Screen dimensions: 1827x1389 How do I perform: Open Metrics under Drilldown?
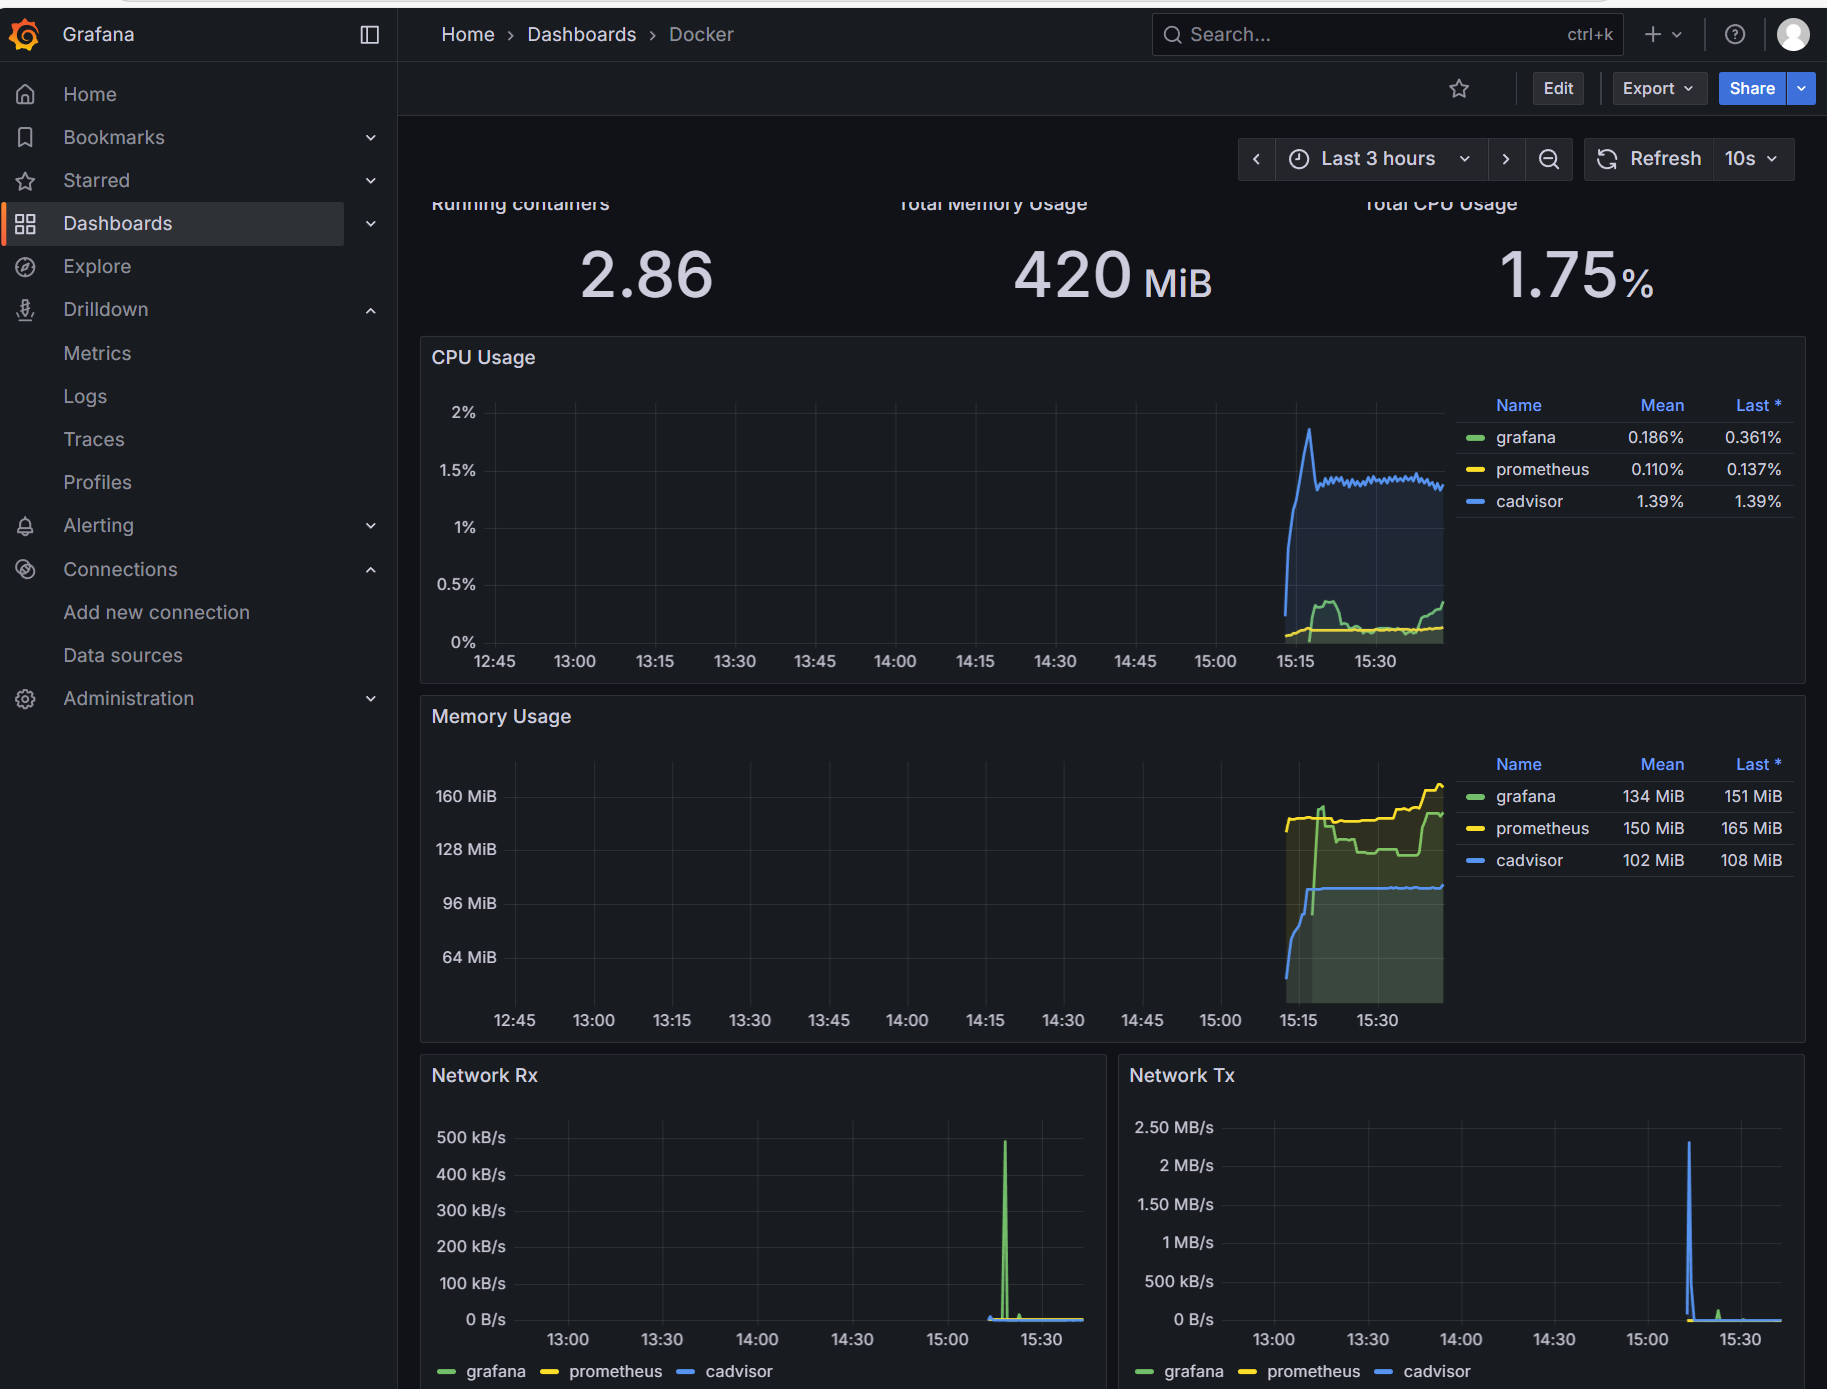(97, 353)
